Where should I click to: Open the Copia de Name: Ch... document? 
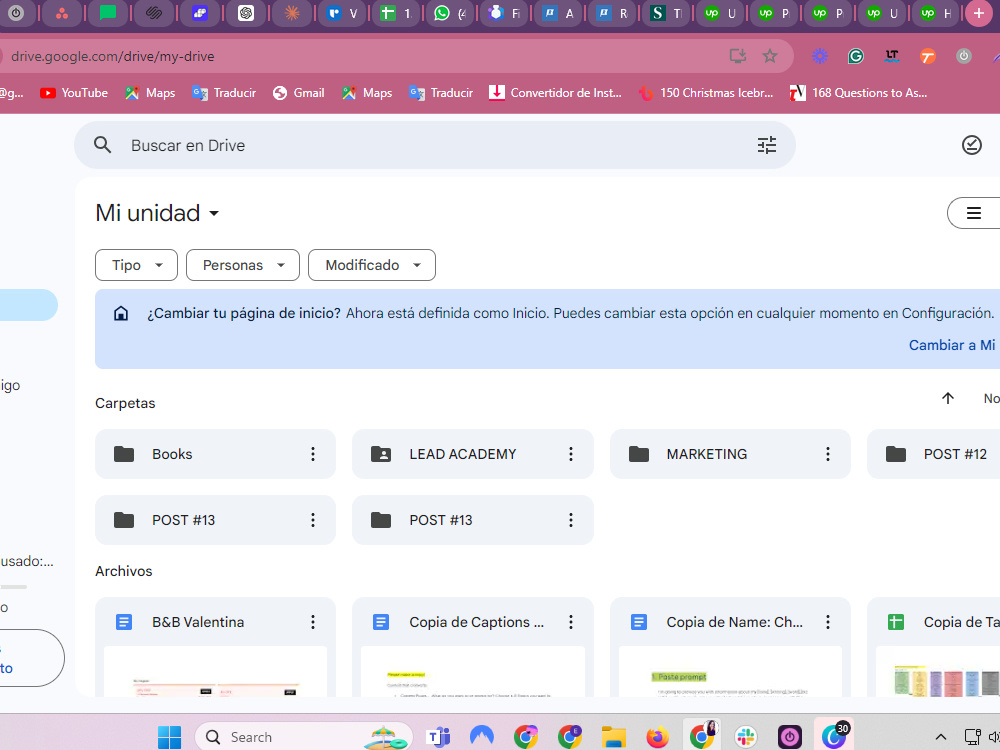pyautogui.click(x=734, y=622)
